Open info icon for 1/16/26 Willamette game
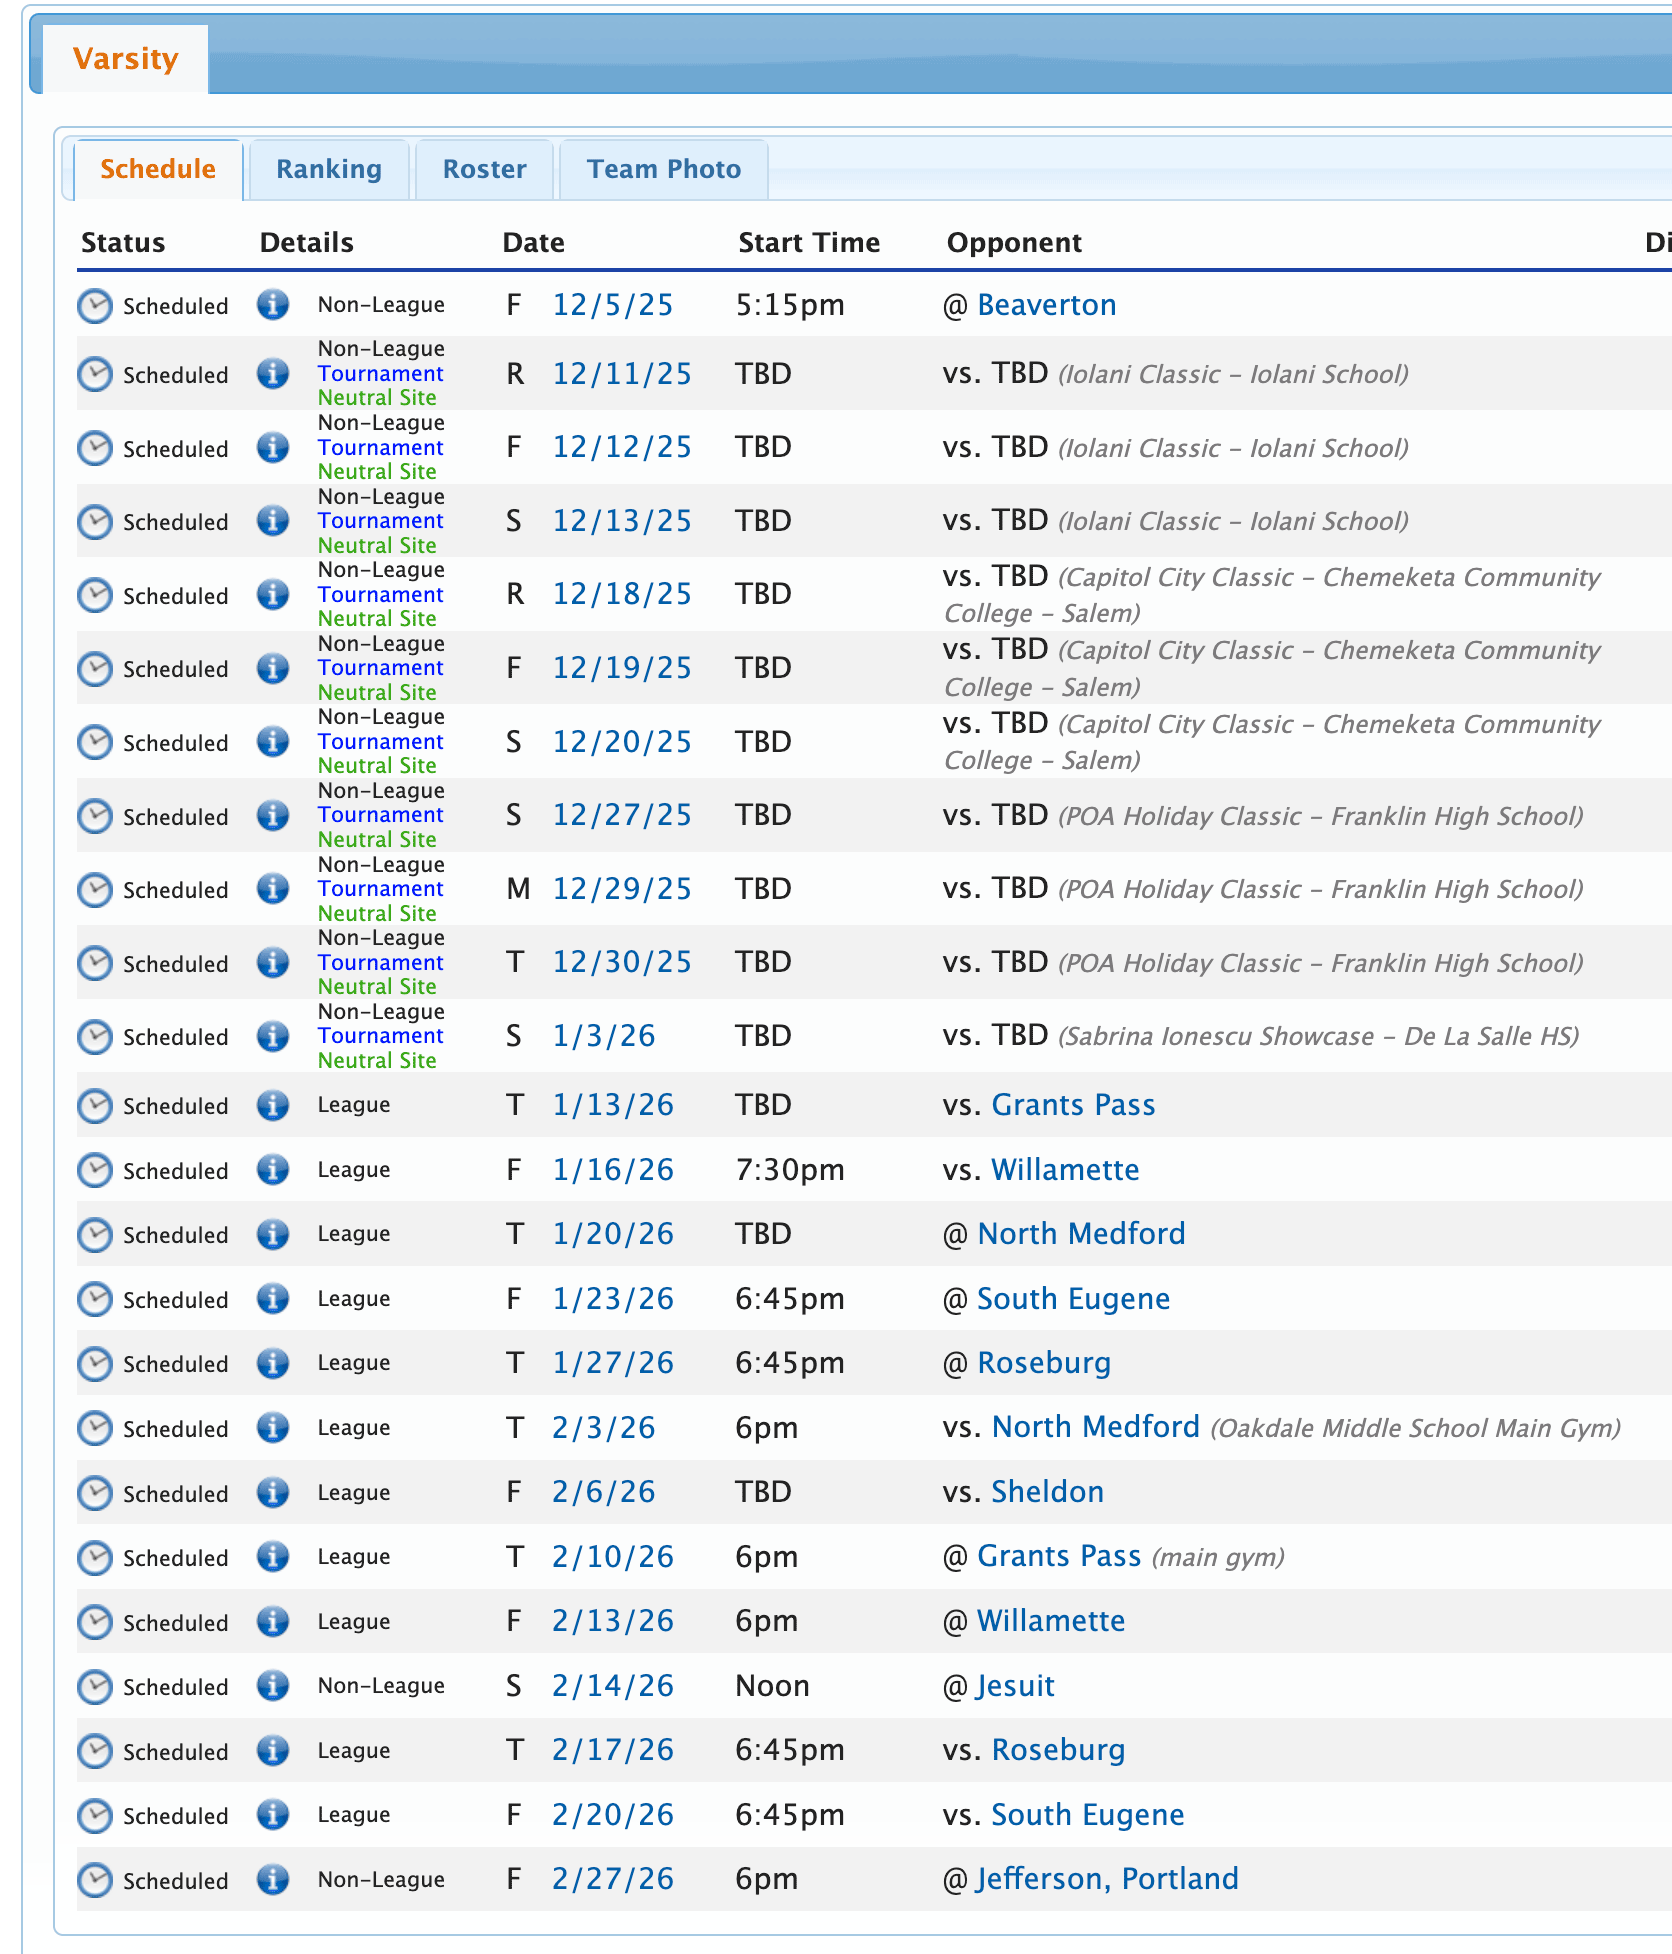 point(272,1170)
